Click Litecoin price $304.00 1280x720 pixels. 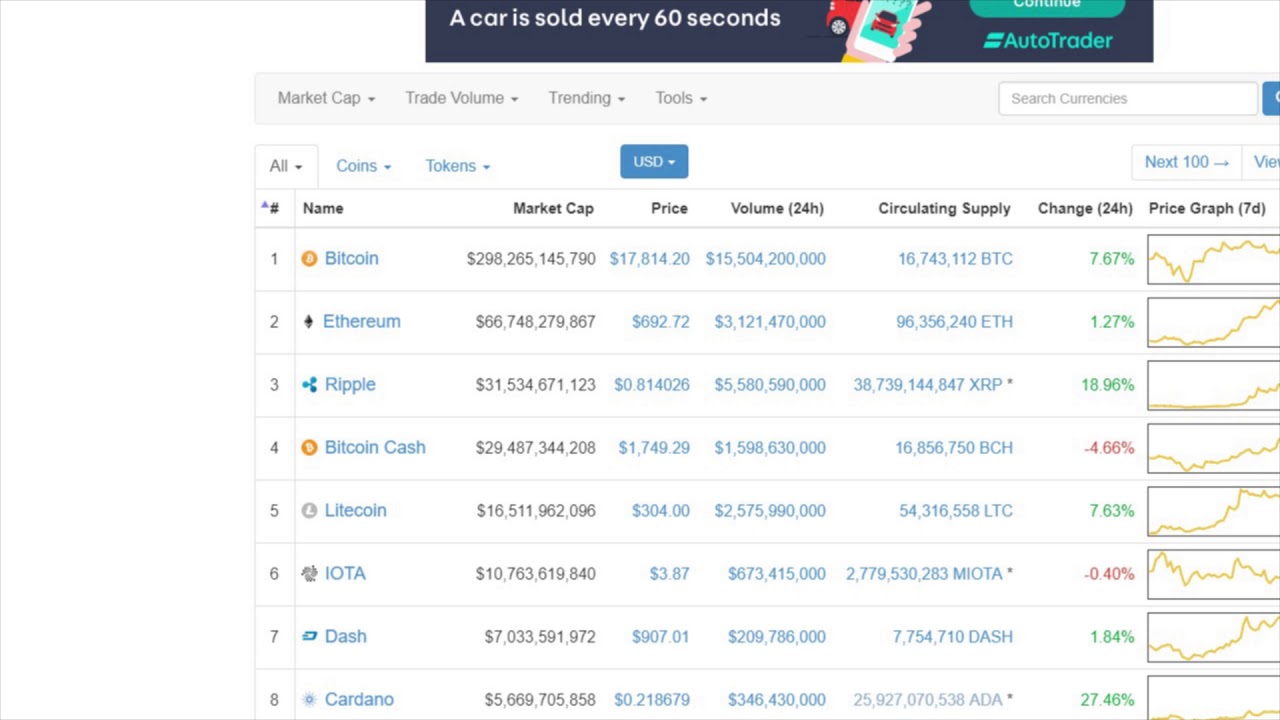coord(660,511)
